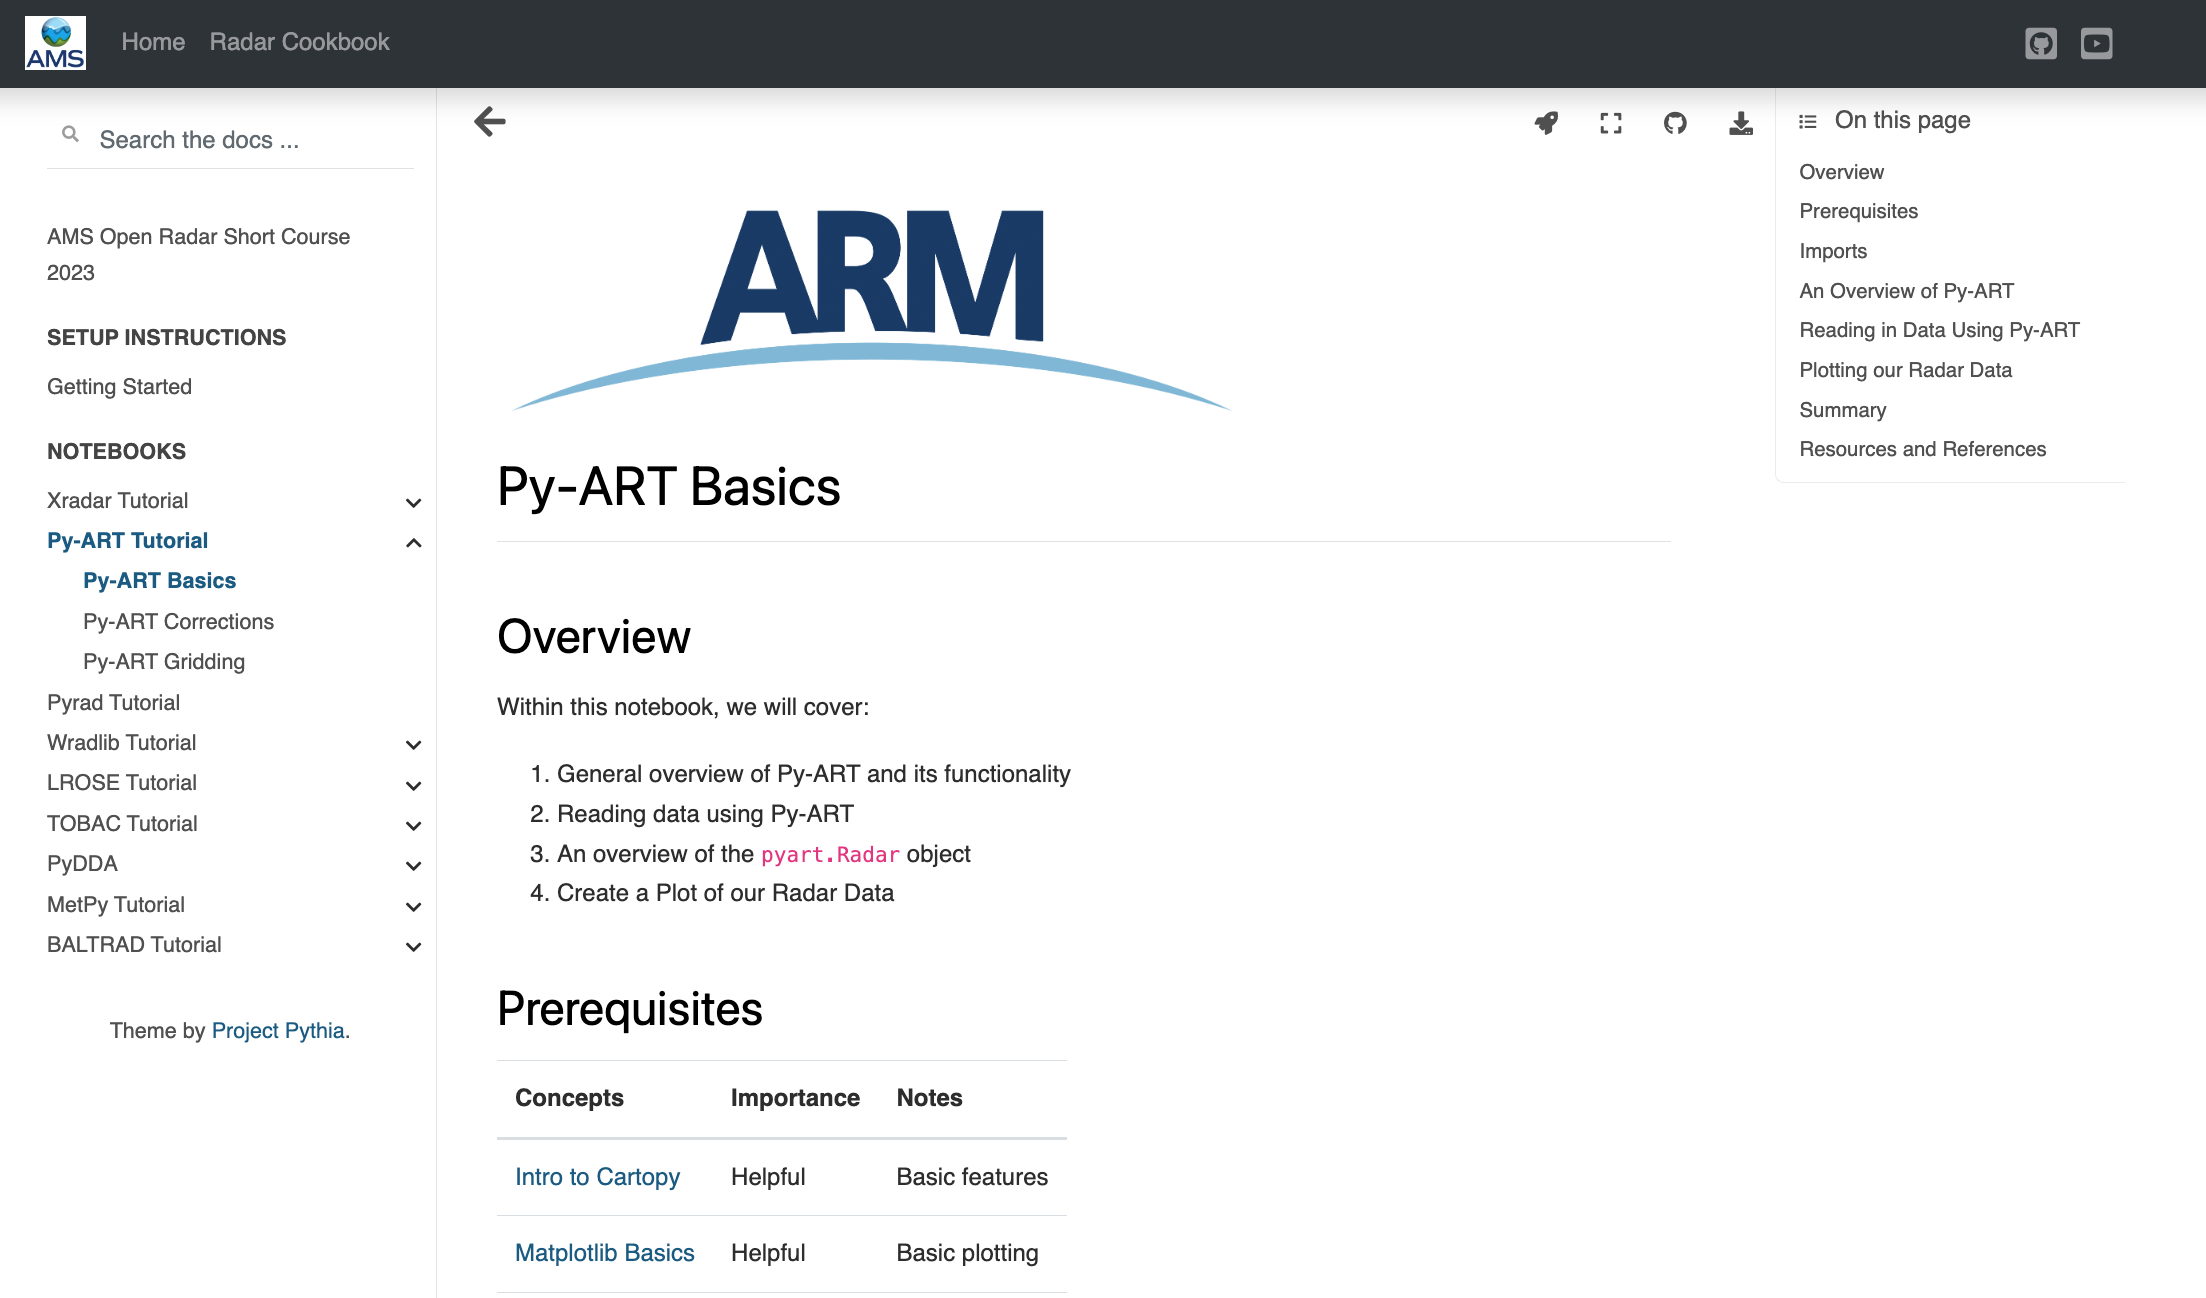This screenshot has height=1298, width=2206.
Task: Expand the Xradar Tutorial section
Action: (413, 502)
